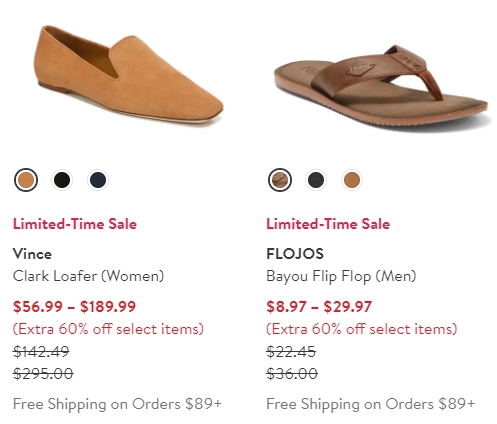Open the Vince loafer product image
Screen dimensions: 497x424
(128, 76)
